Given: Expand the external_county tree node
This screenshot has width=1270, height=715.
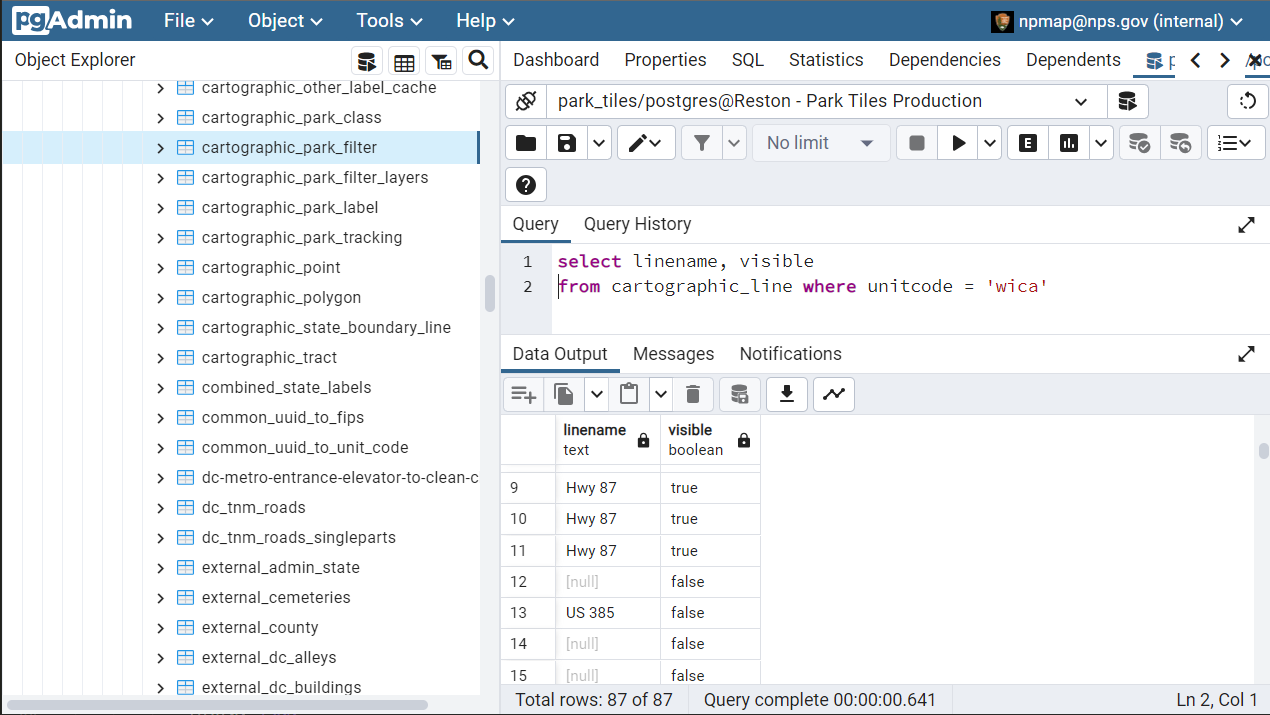Looking at the screenshot, I should 160,628.
